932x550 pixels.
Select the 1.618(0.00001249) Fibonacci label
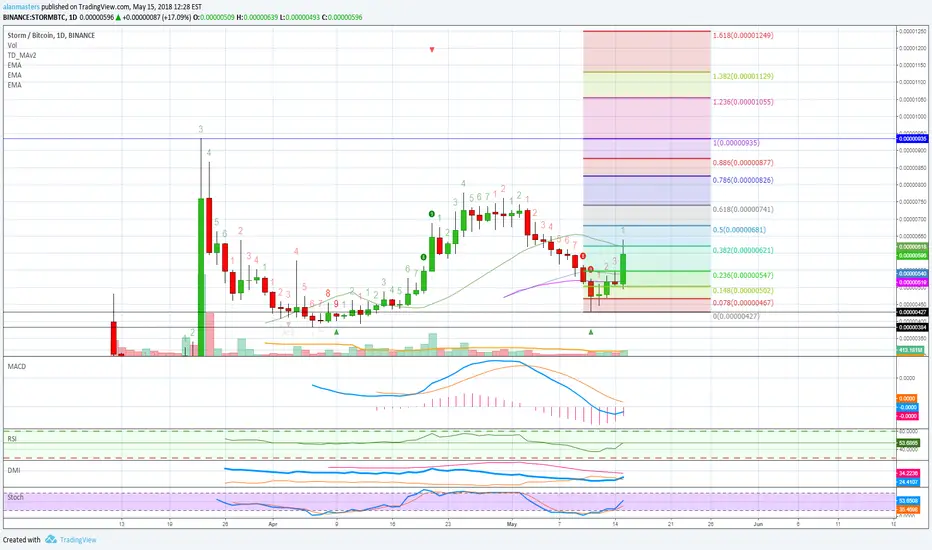click(x=743, y=35)
